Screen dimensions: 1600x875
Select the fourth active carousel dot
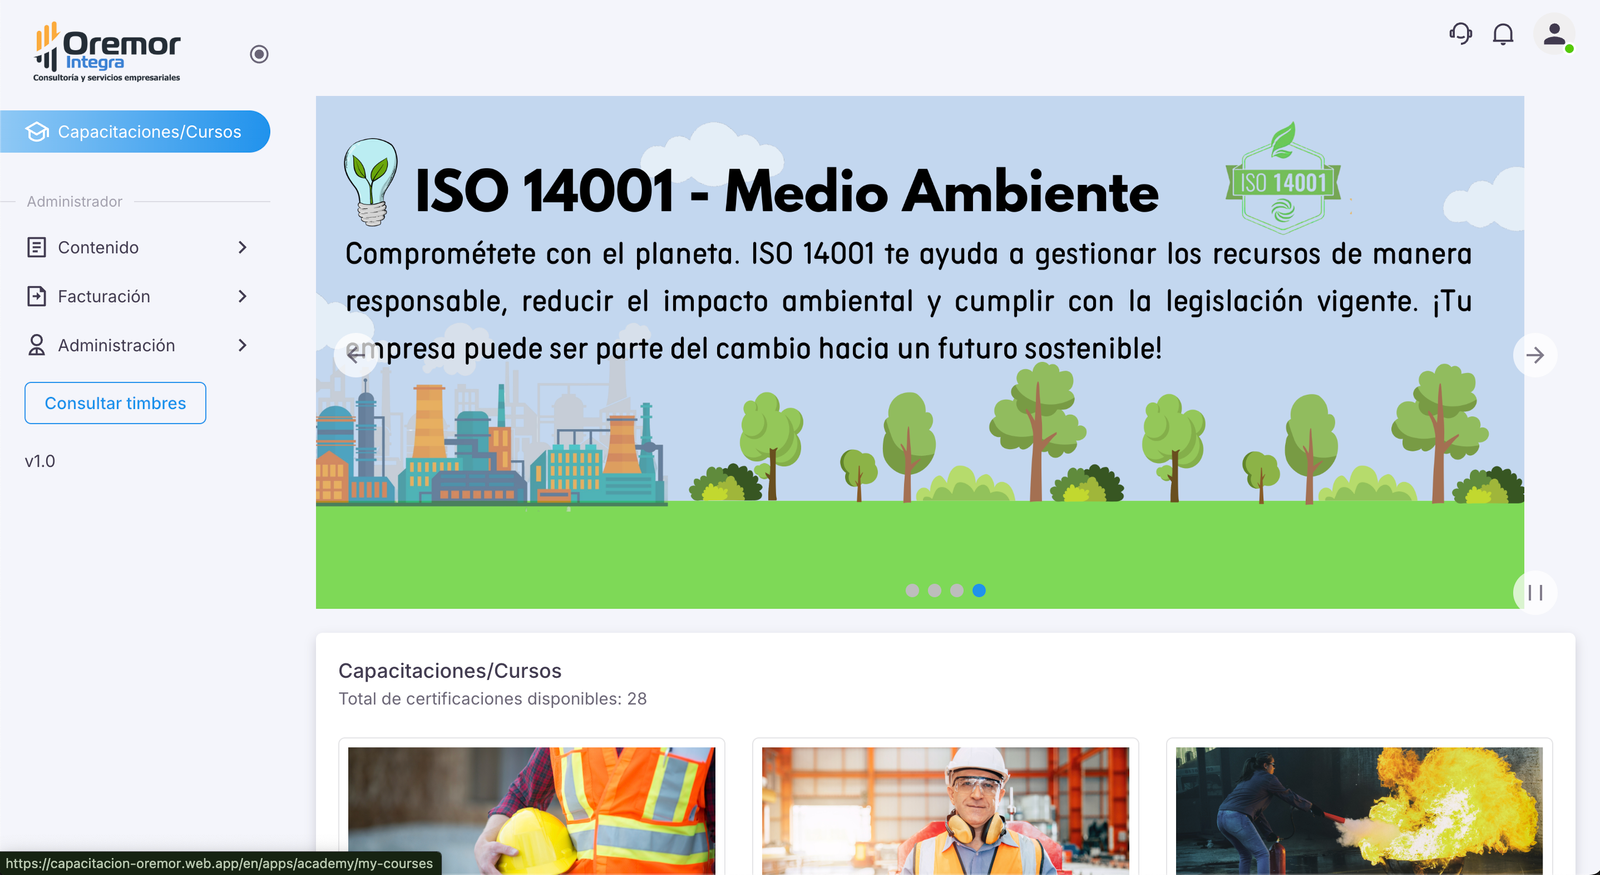pos(979,590)
